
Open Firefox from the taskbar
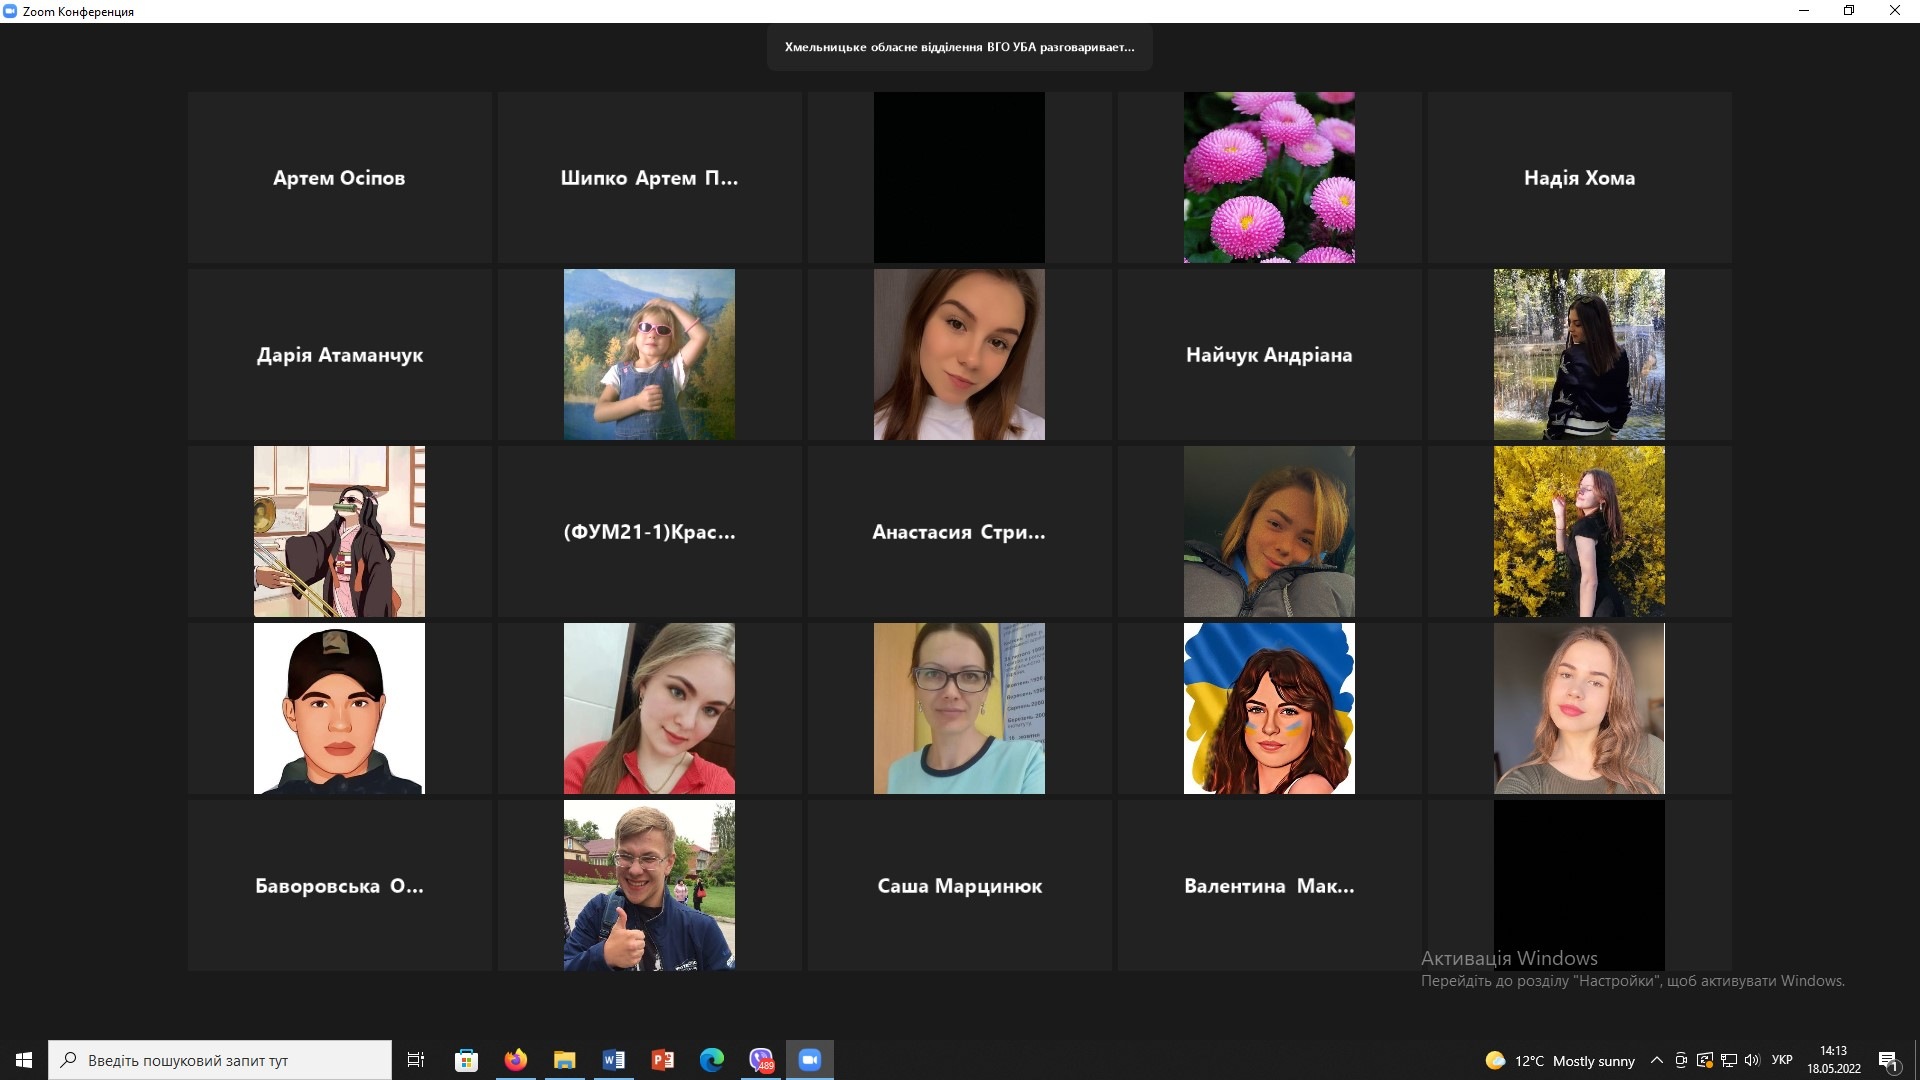(515, 1060)
